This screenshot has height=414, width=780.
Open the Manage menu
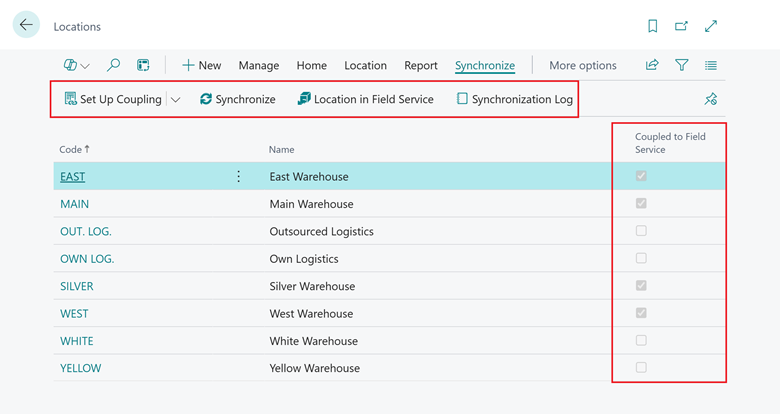(259, 65)
